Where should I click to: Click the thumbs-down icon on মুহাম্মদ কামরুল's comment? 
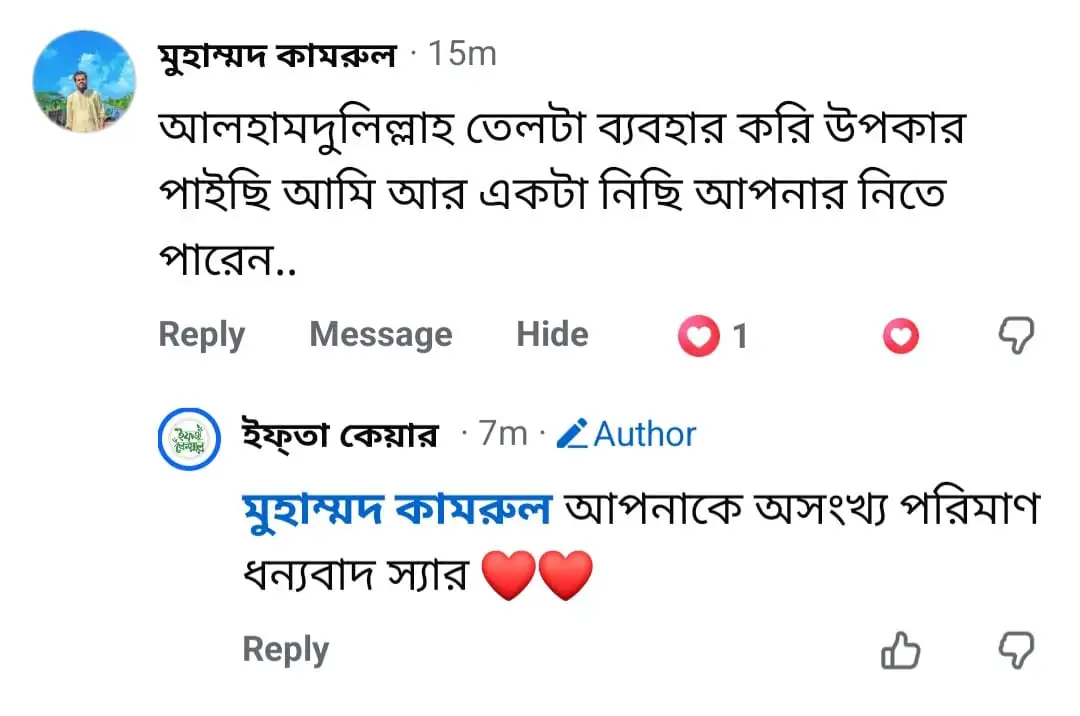[x=1017, y=335]
